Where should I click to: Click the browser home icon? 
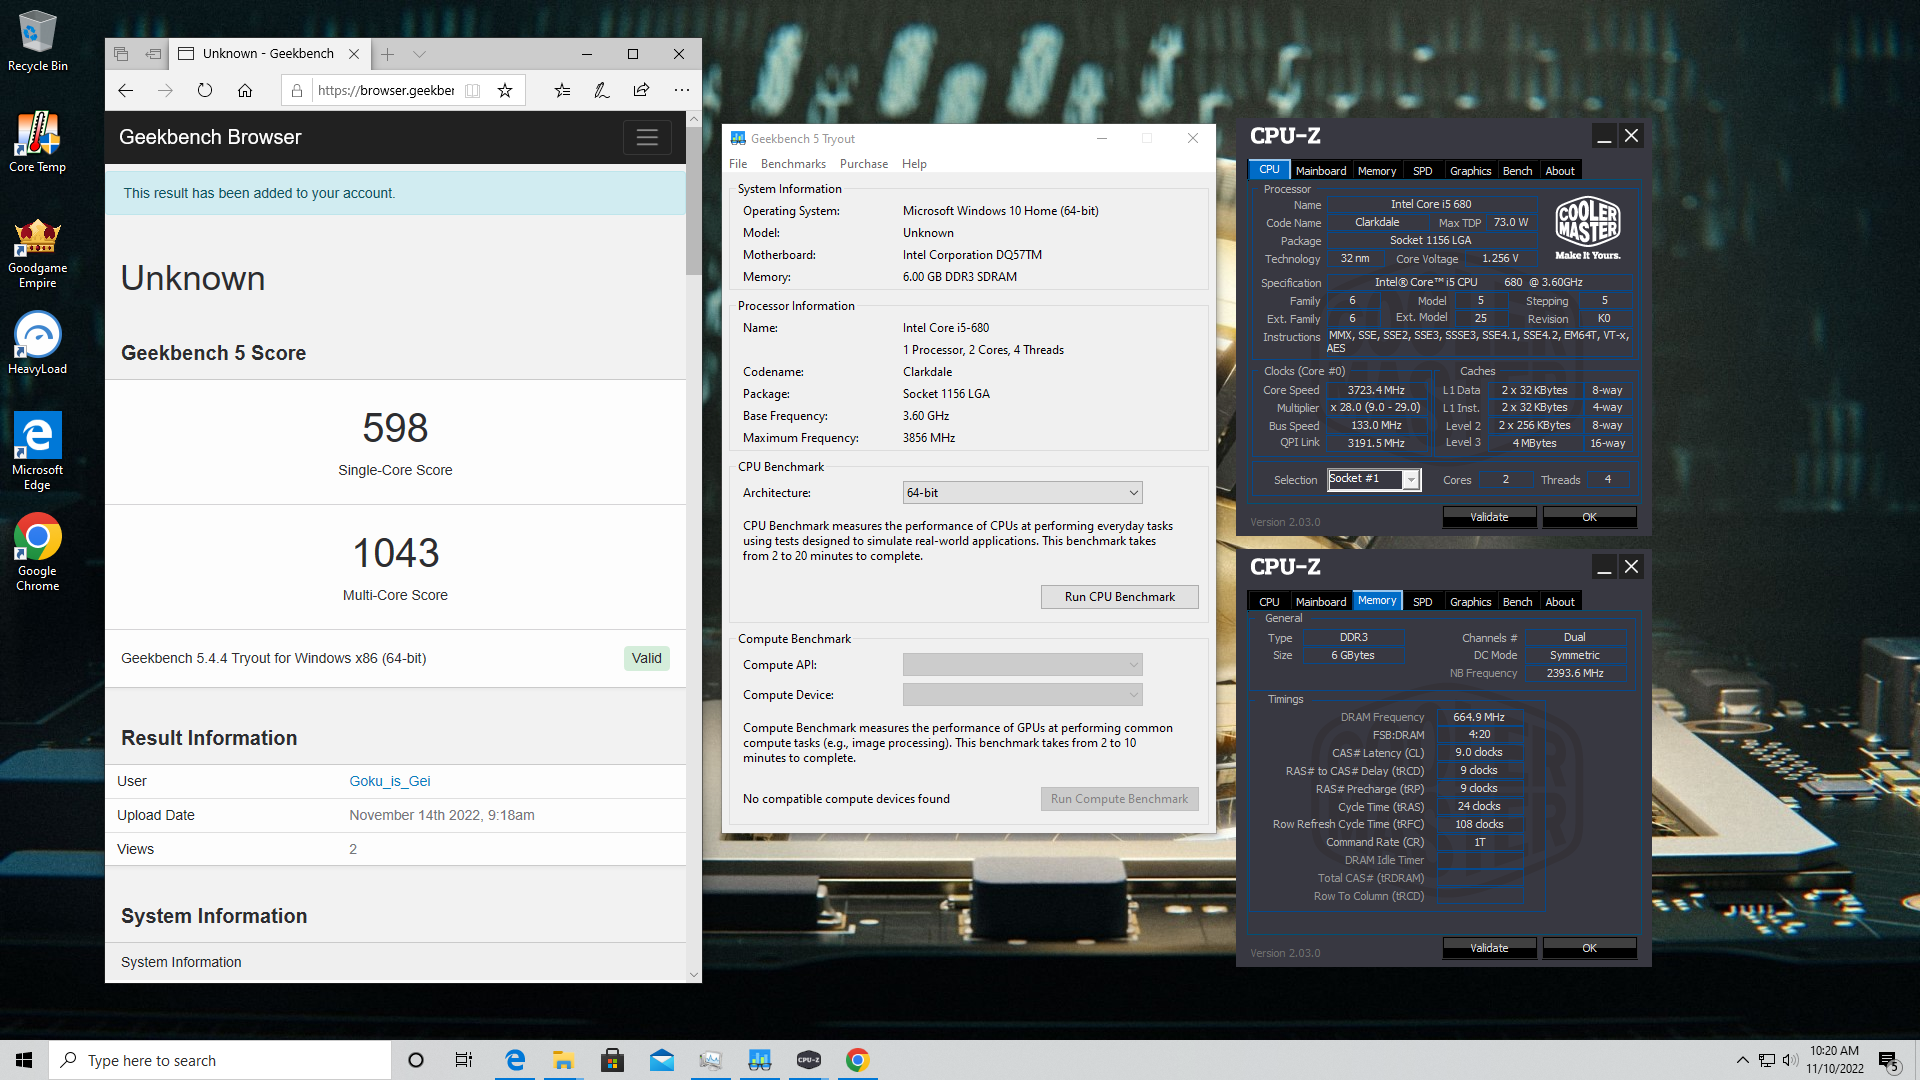(x=245, y=90)
